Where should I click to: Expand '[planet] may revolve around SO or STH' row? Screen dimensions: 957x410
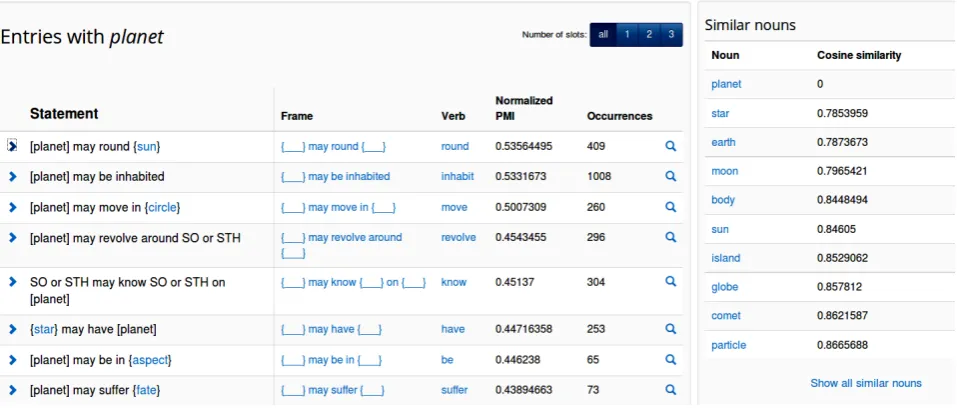click(12, 237)
